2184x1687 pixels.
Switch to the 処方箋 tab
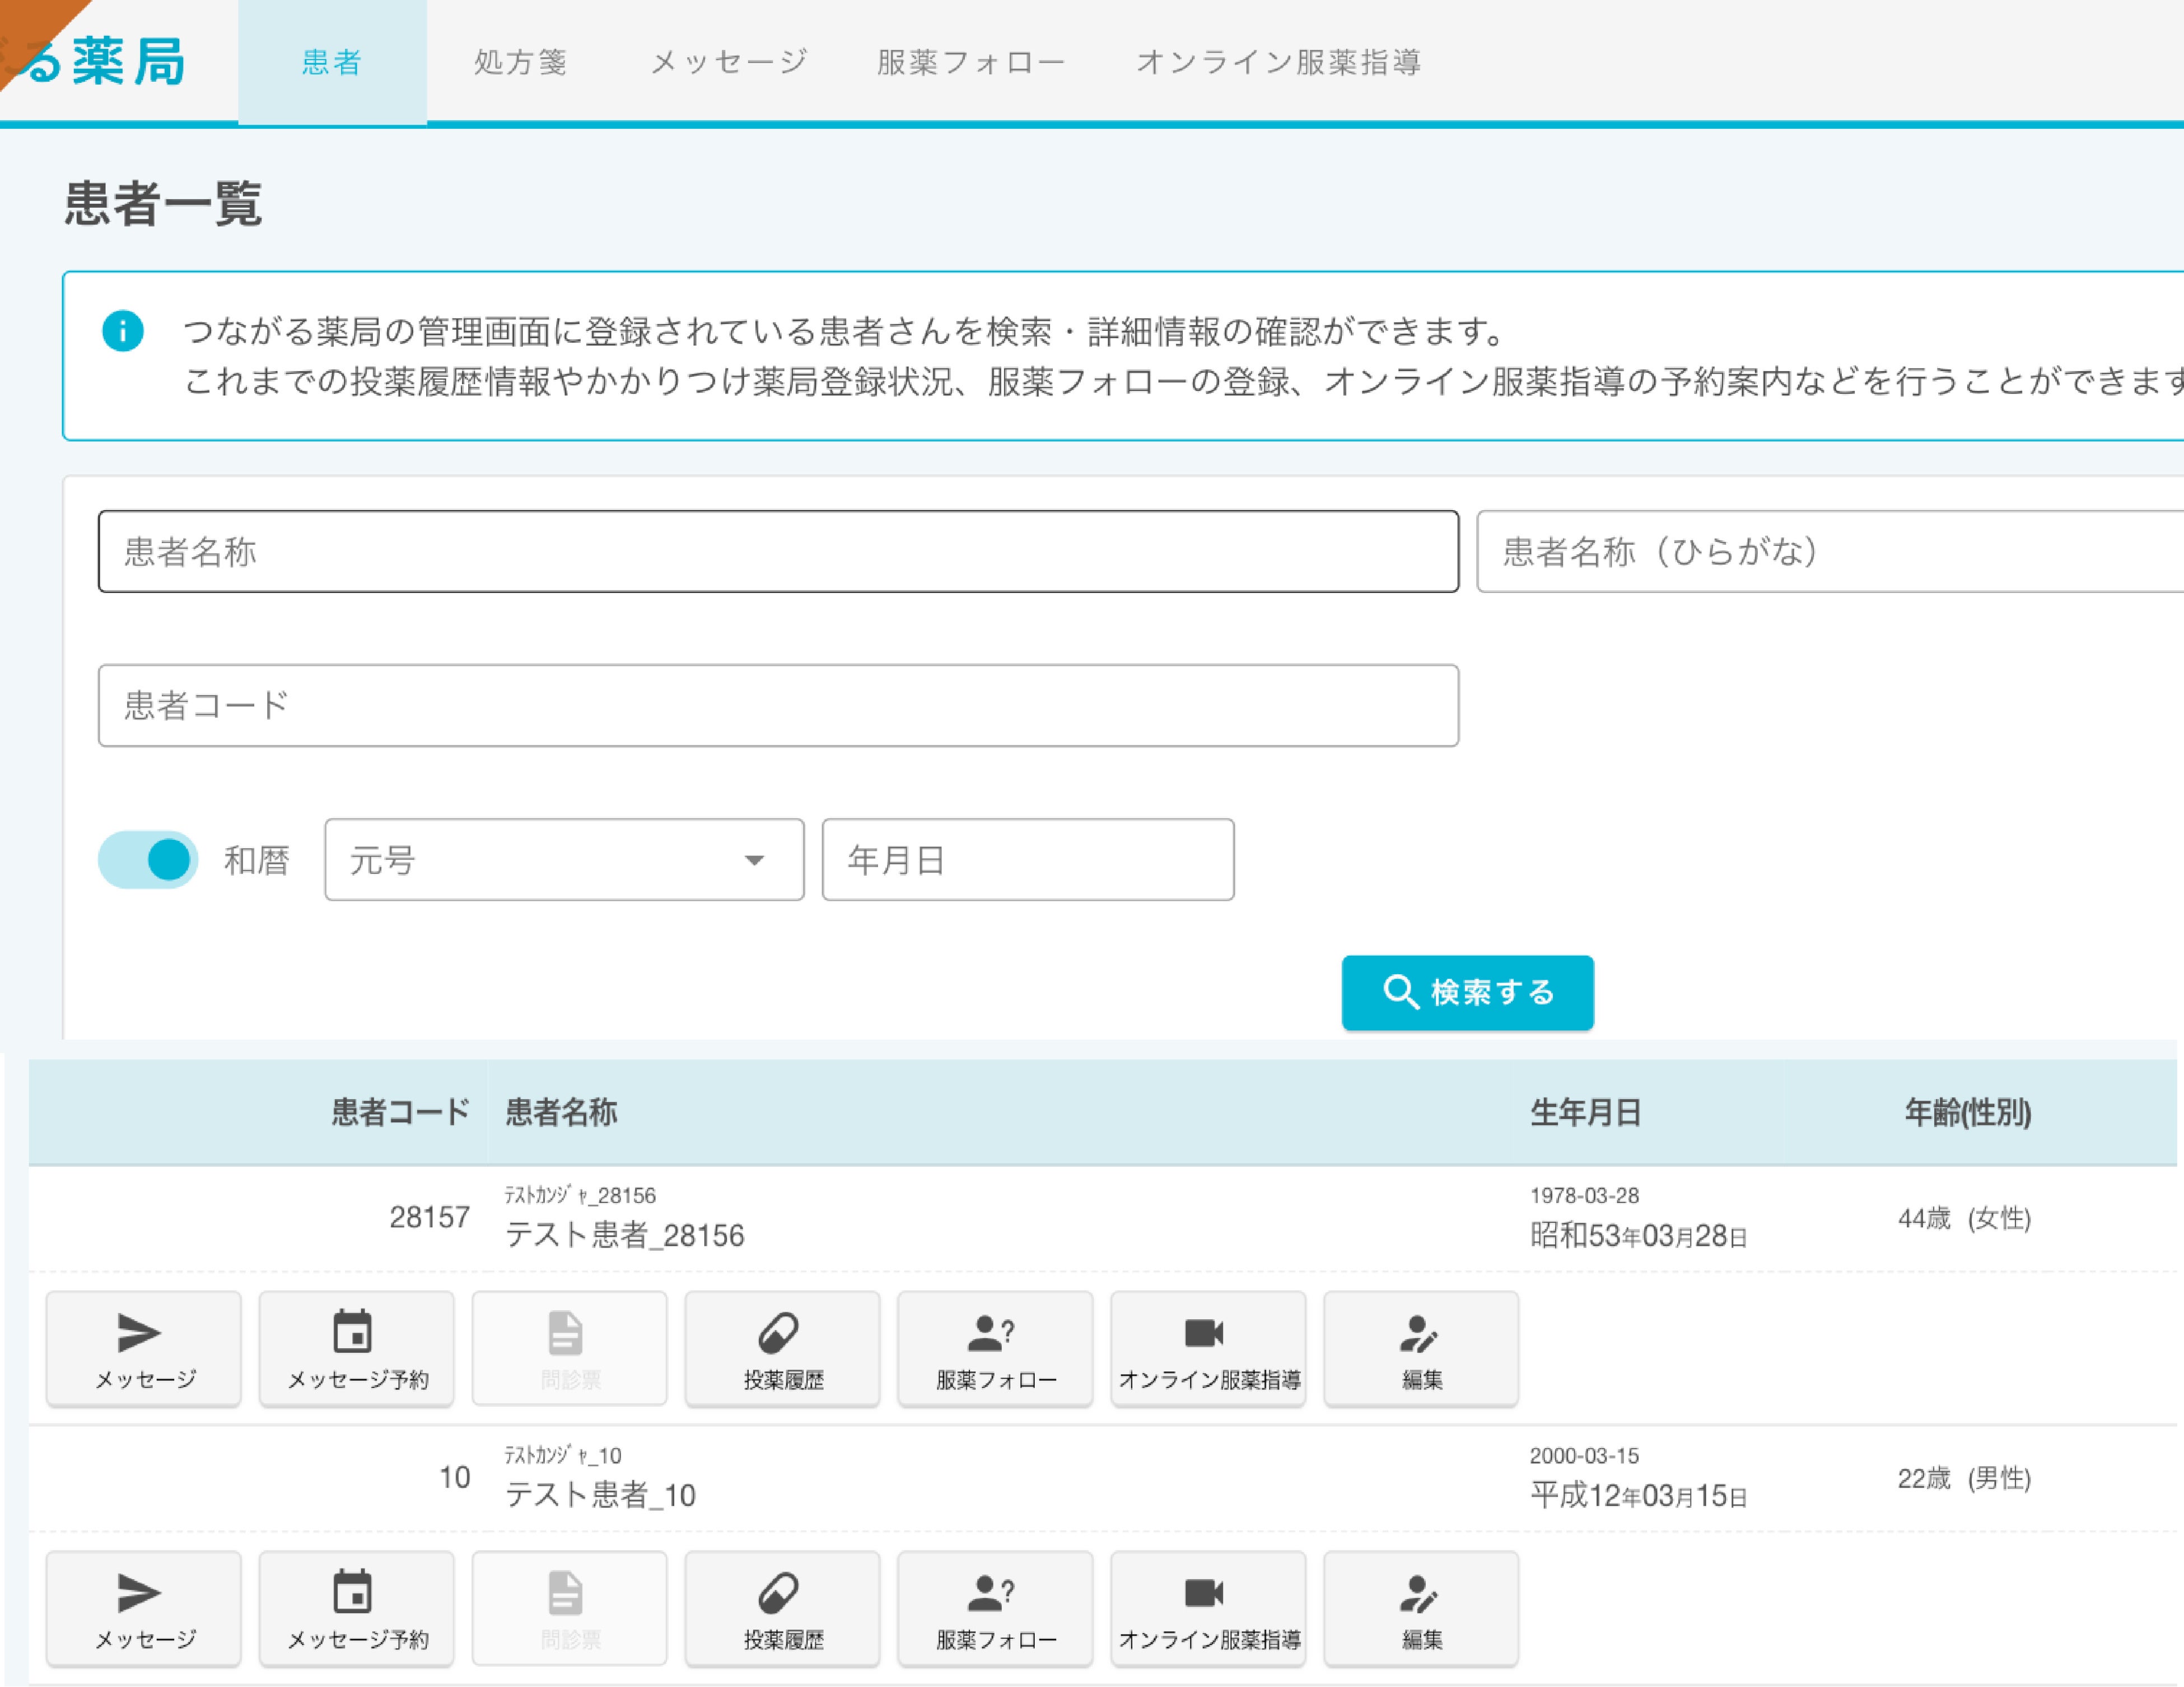coord(520,62)
